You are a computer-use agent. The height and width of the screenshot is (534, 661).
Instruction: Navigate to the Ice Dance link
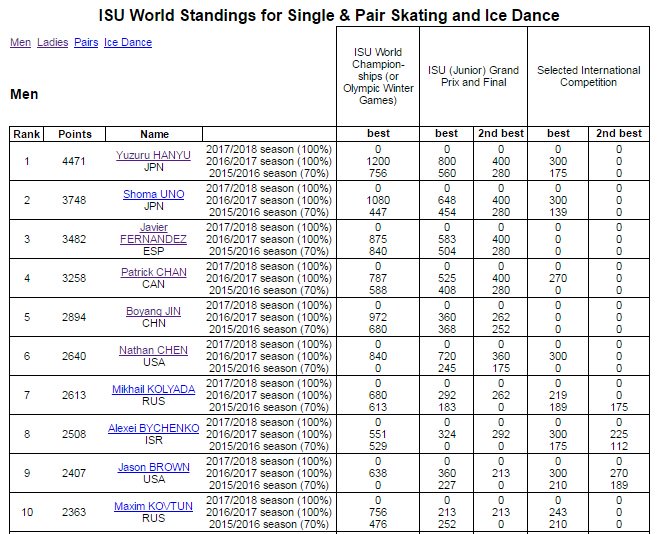coord(128,43)
